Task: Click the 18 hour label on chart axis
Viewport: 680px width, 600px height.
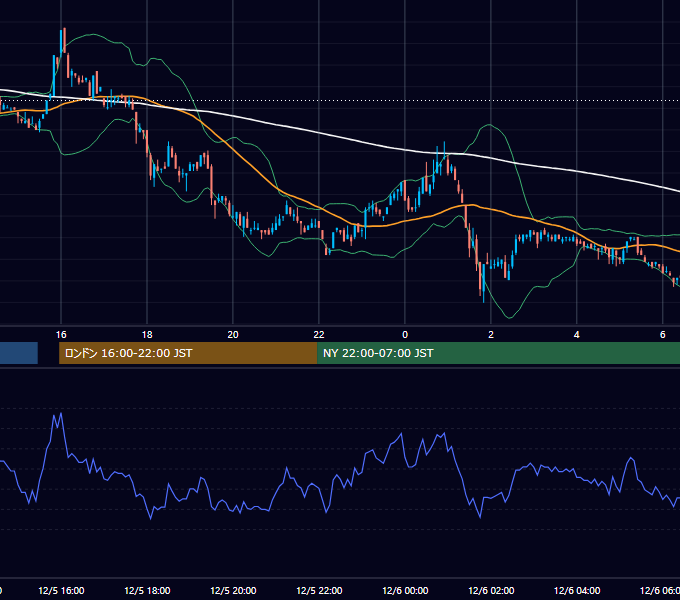Action: 147,335
